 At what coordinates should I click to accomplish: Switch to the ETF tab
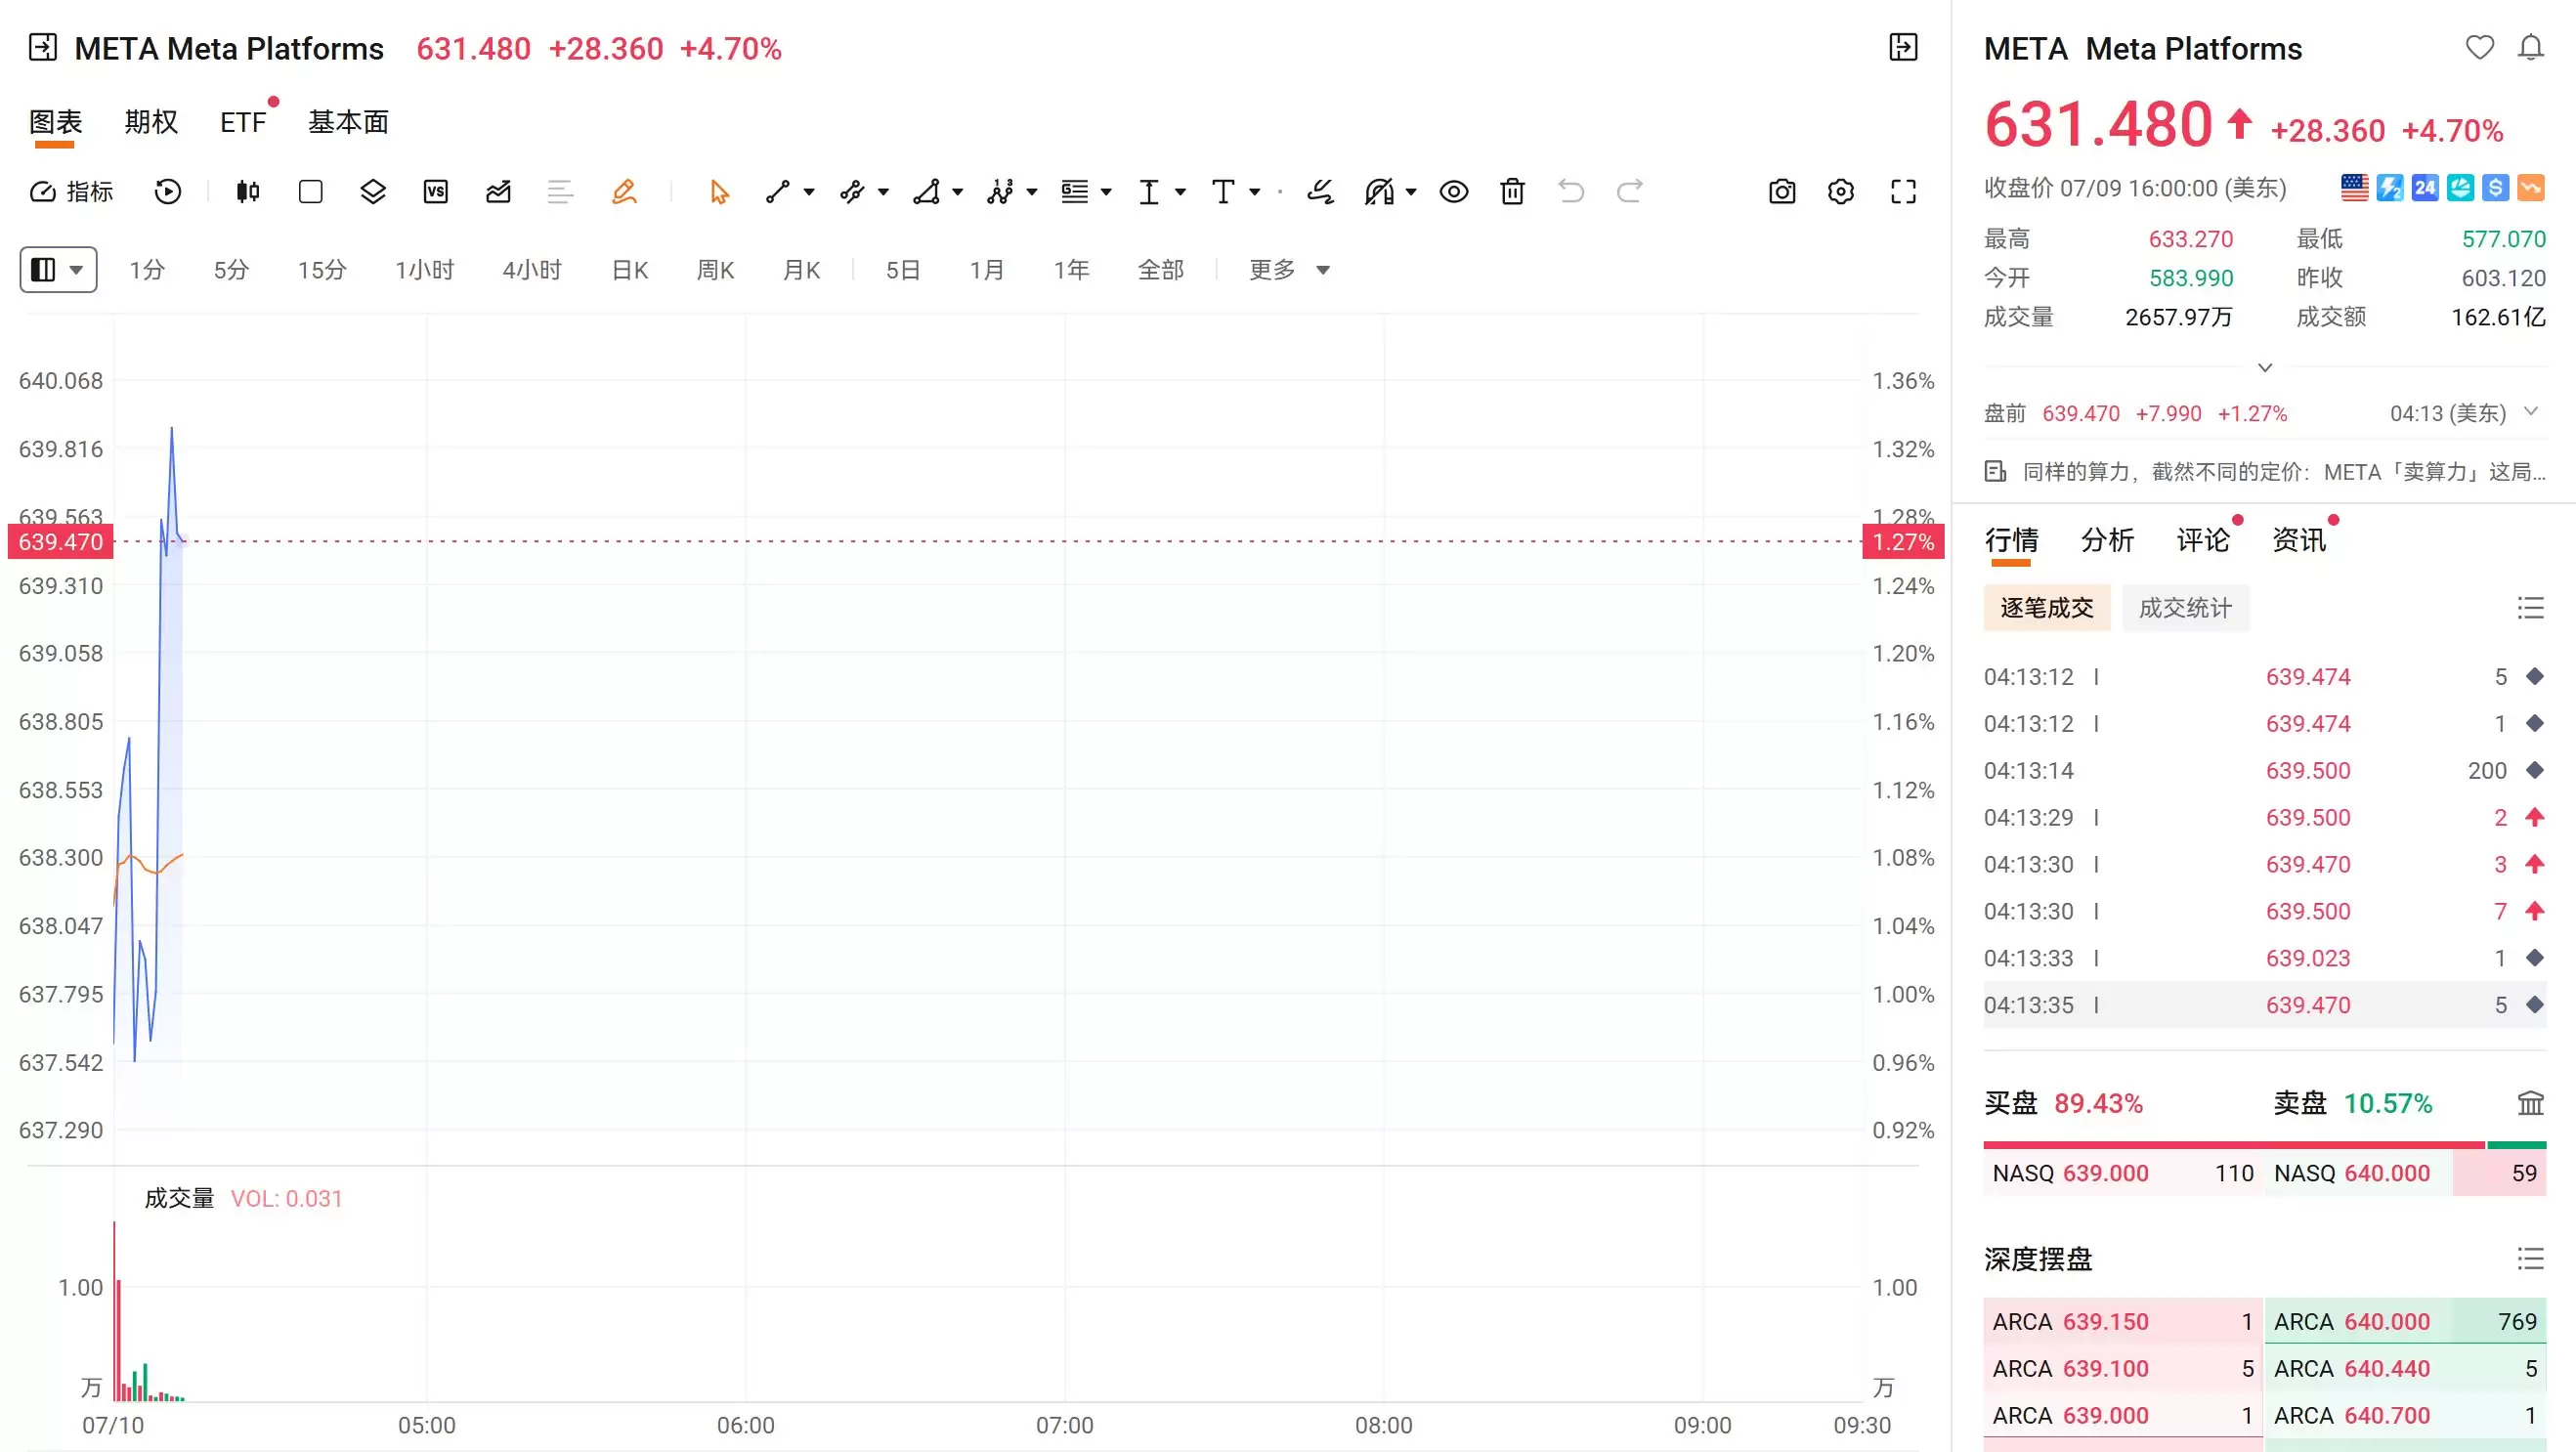point(243,122)
